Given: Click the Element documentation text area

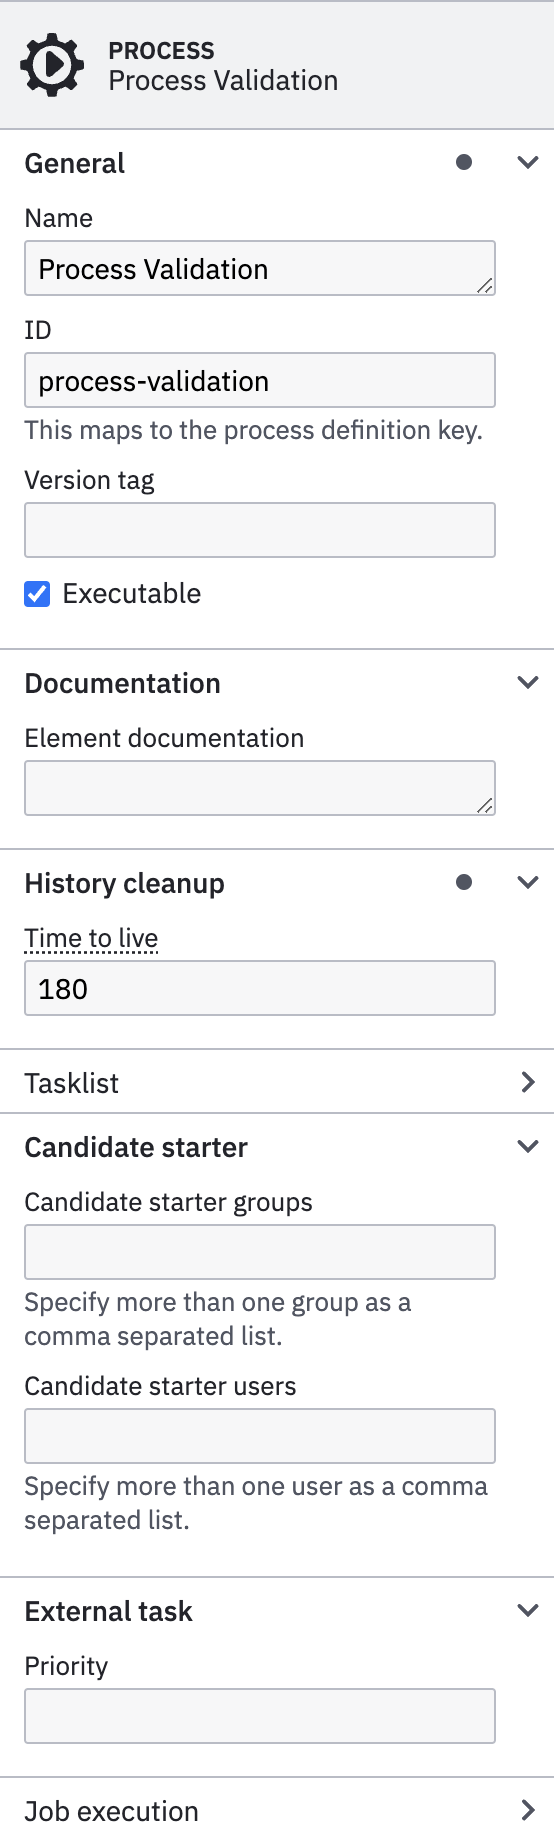Looking at the screenshot, I should click(x=260, y=788).
